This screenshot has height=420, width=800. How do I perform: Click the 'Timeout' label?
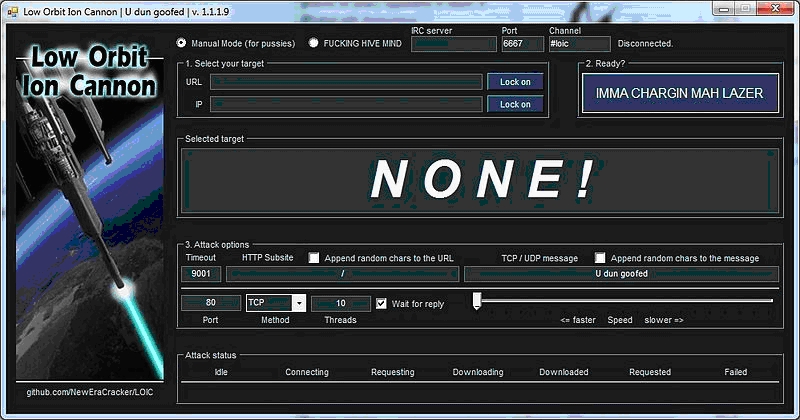pos(201,258)
